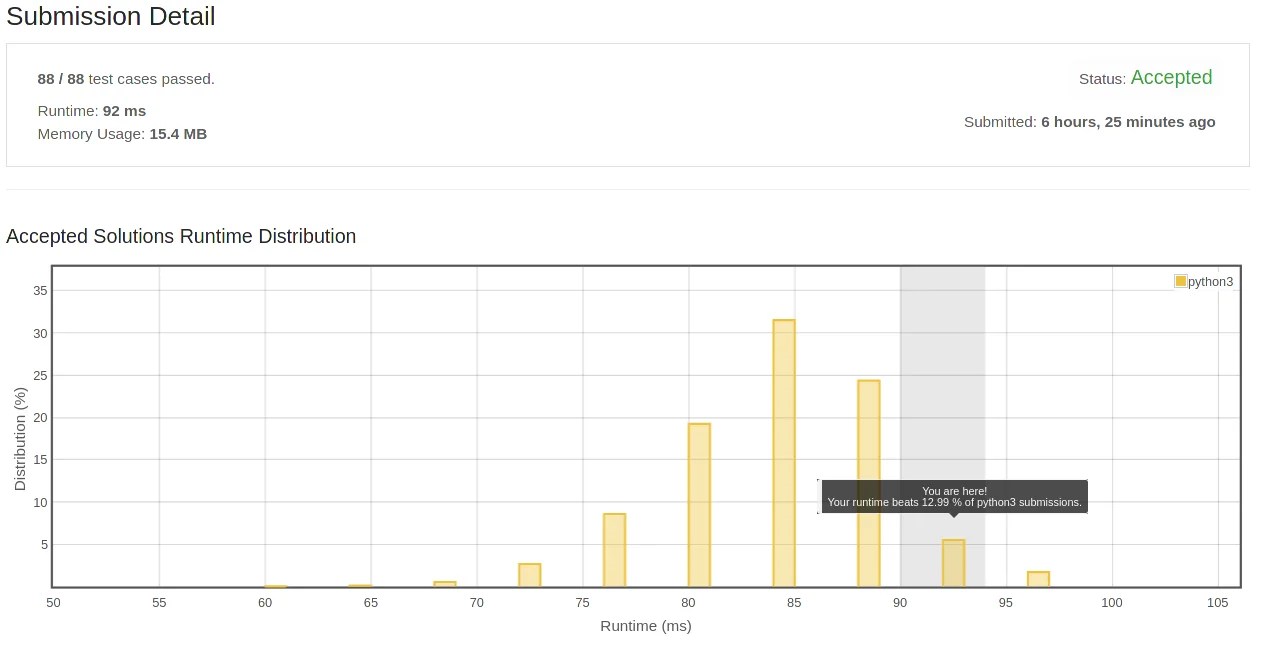
Task: Click the 'Accepted Solutions Runtime Distribution' heading
Action: click(x=181, y=237)
